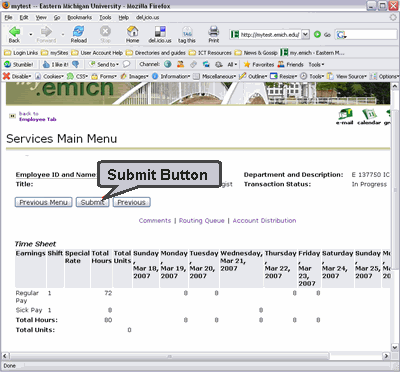Viewport: 400px width, 372px height.
Task: Click the thumbs-down icon in StumbleUpon bar
Action: coord(76,65)
